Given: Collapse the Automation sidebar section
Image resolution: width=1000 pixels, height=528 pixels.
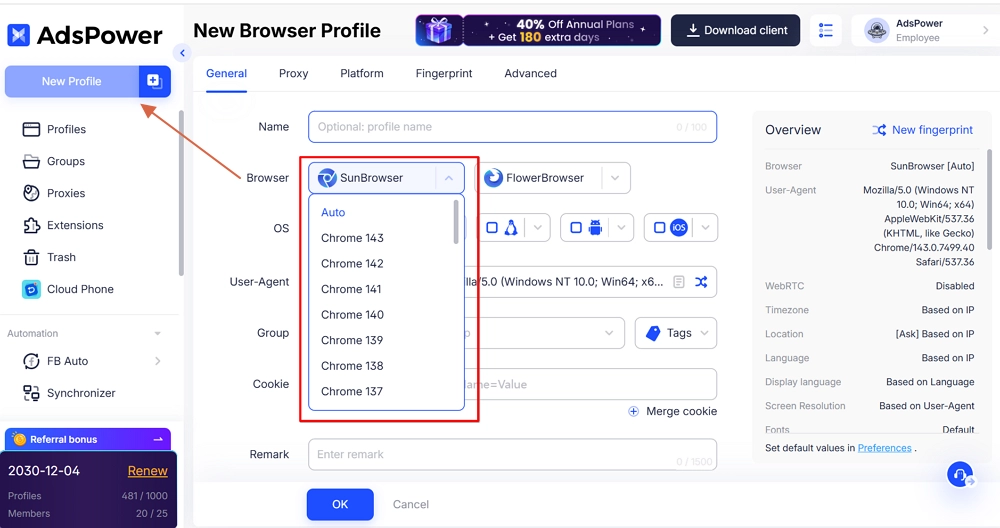Looking at the screenshot, I should coord(157,334).
